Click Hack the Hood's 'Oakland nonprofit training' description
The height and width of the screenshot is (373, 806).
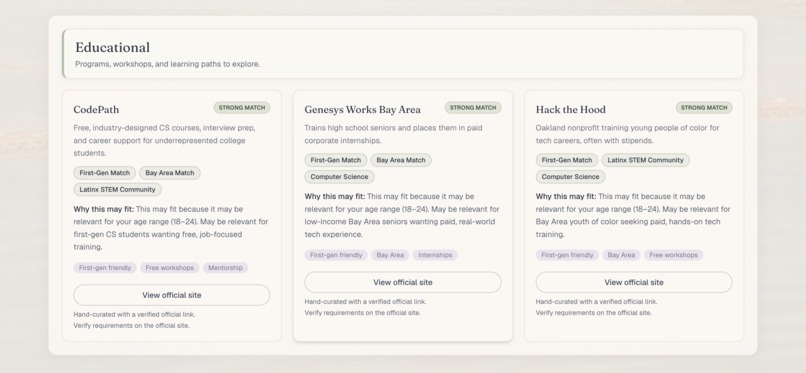pos(627,134)
